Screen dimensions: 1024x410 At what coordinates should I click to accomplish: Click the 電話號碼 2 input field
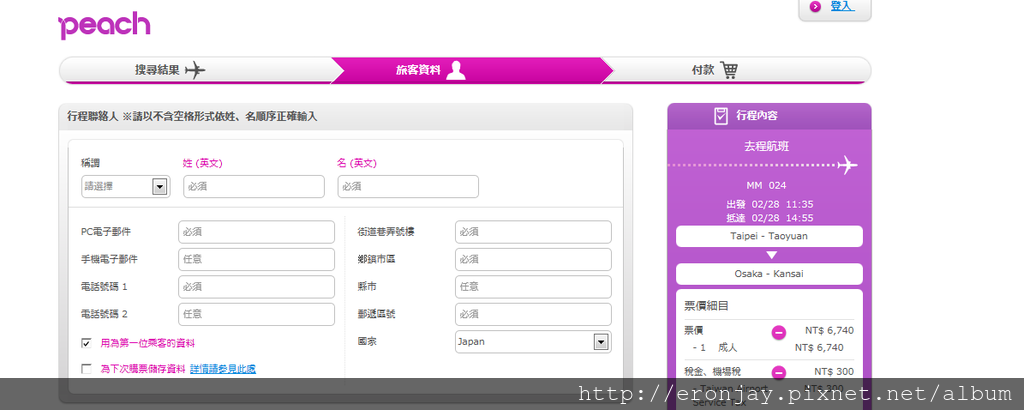click(x=257, y=314)
